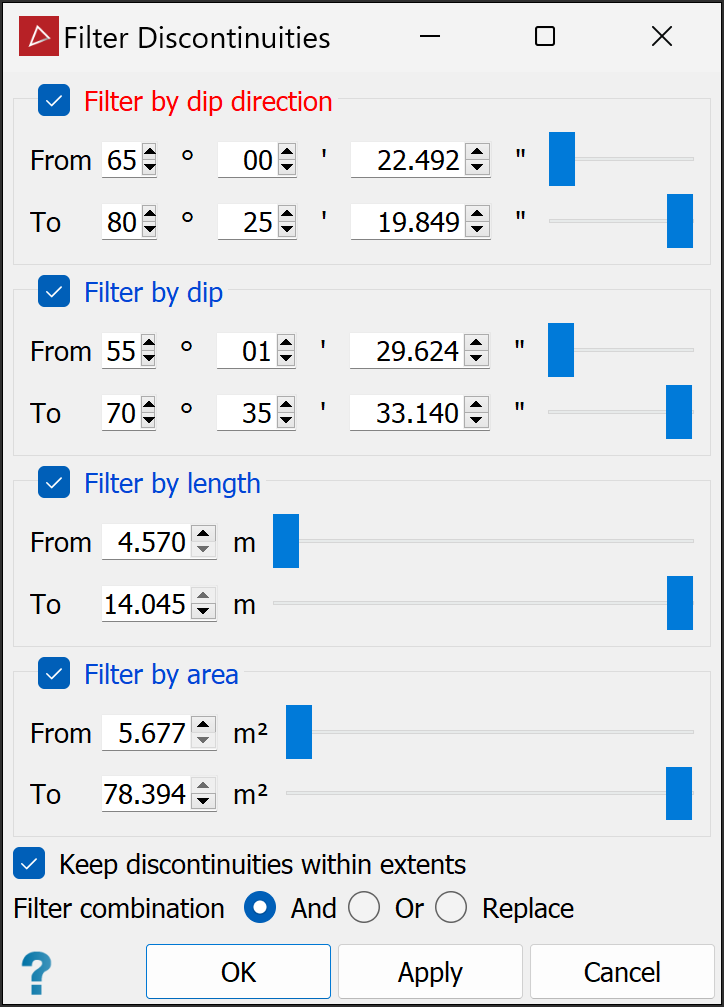Uncheck Filter by dip direction checkbox
The width and height of the screenshot is (724, 1007).
click(54, 101)
